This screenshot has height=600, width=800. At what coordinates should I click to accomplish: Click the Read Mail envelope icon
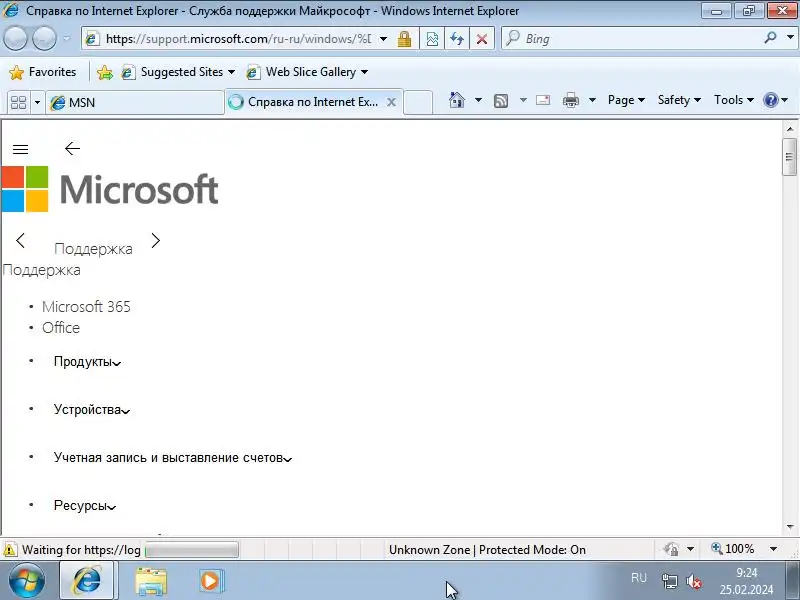[x=543, y=100]
